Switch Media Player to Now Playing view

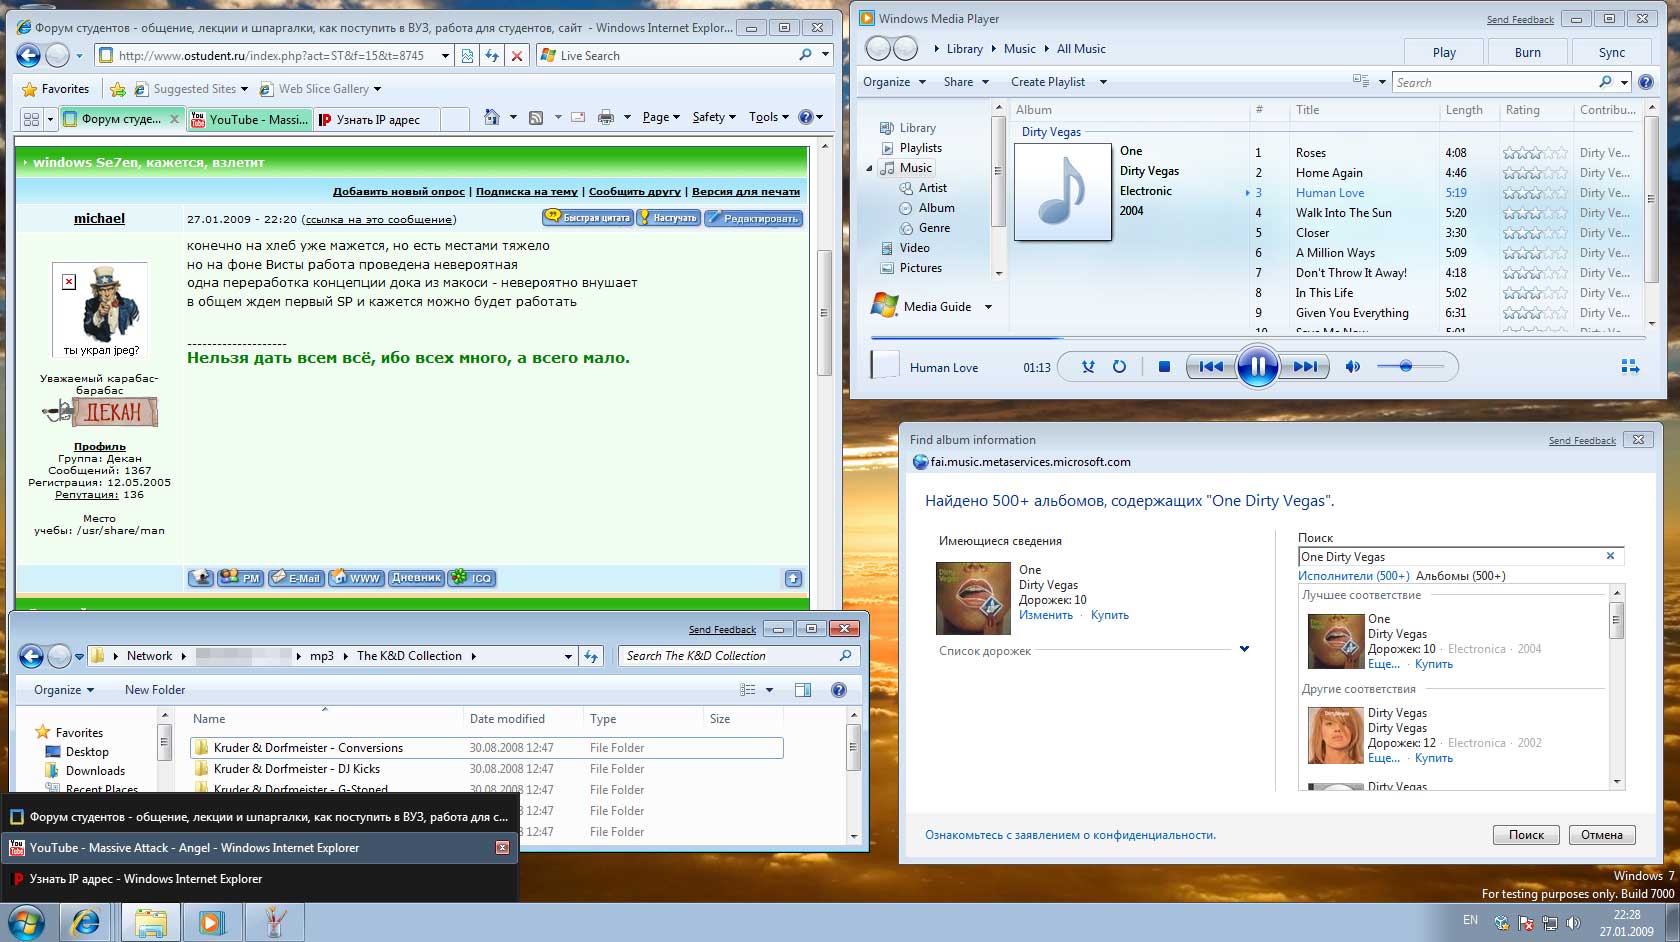[1630, 367]
